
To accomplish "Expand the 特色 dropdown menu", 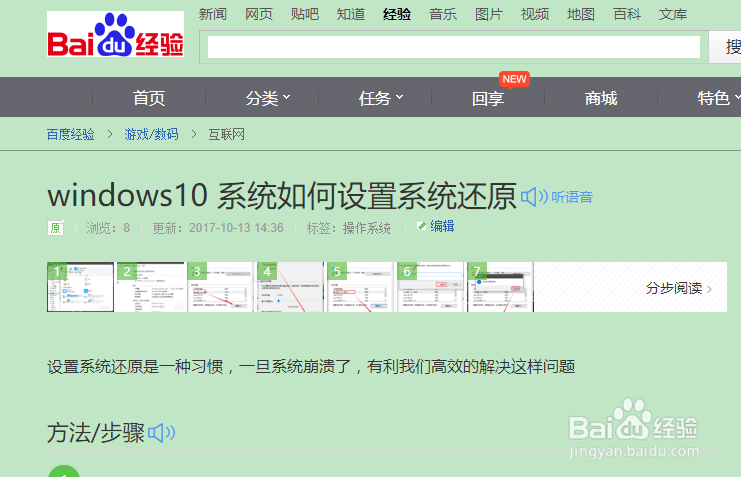I will (x=719, y=98).
